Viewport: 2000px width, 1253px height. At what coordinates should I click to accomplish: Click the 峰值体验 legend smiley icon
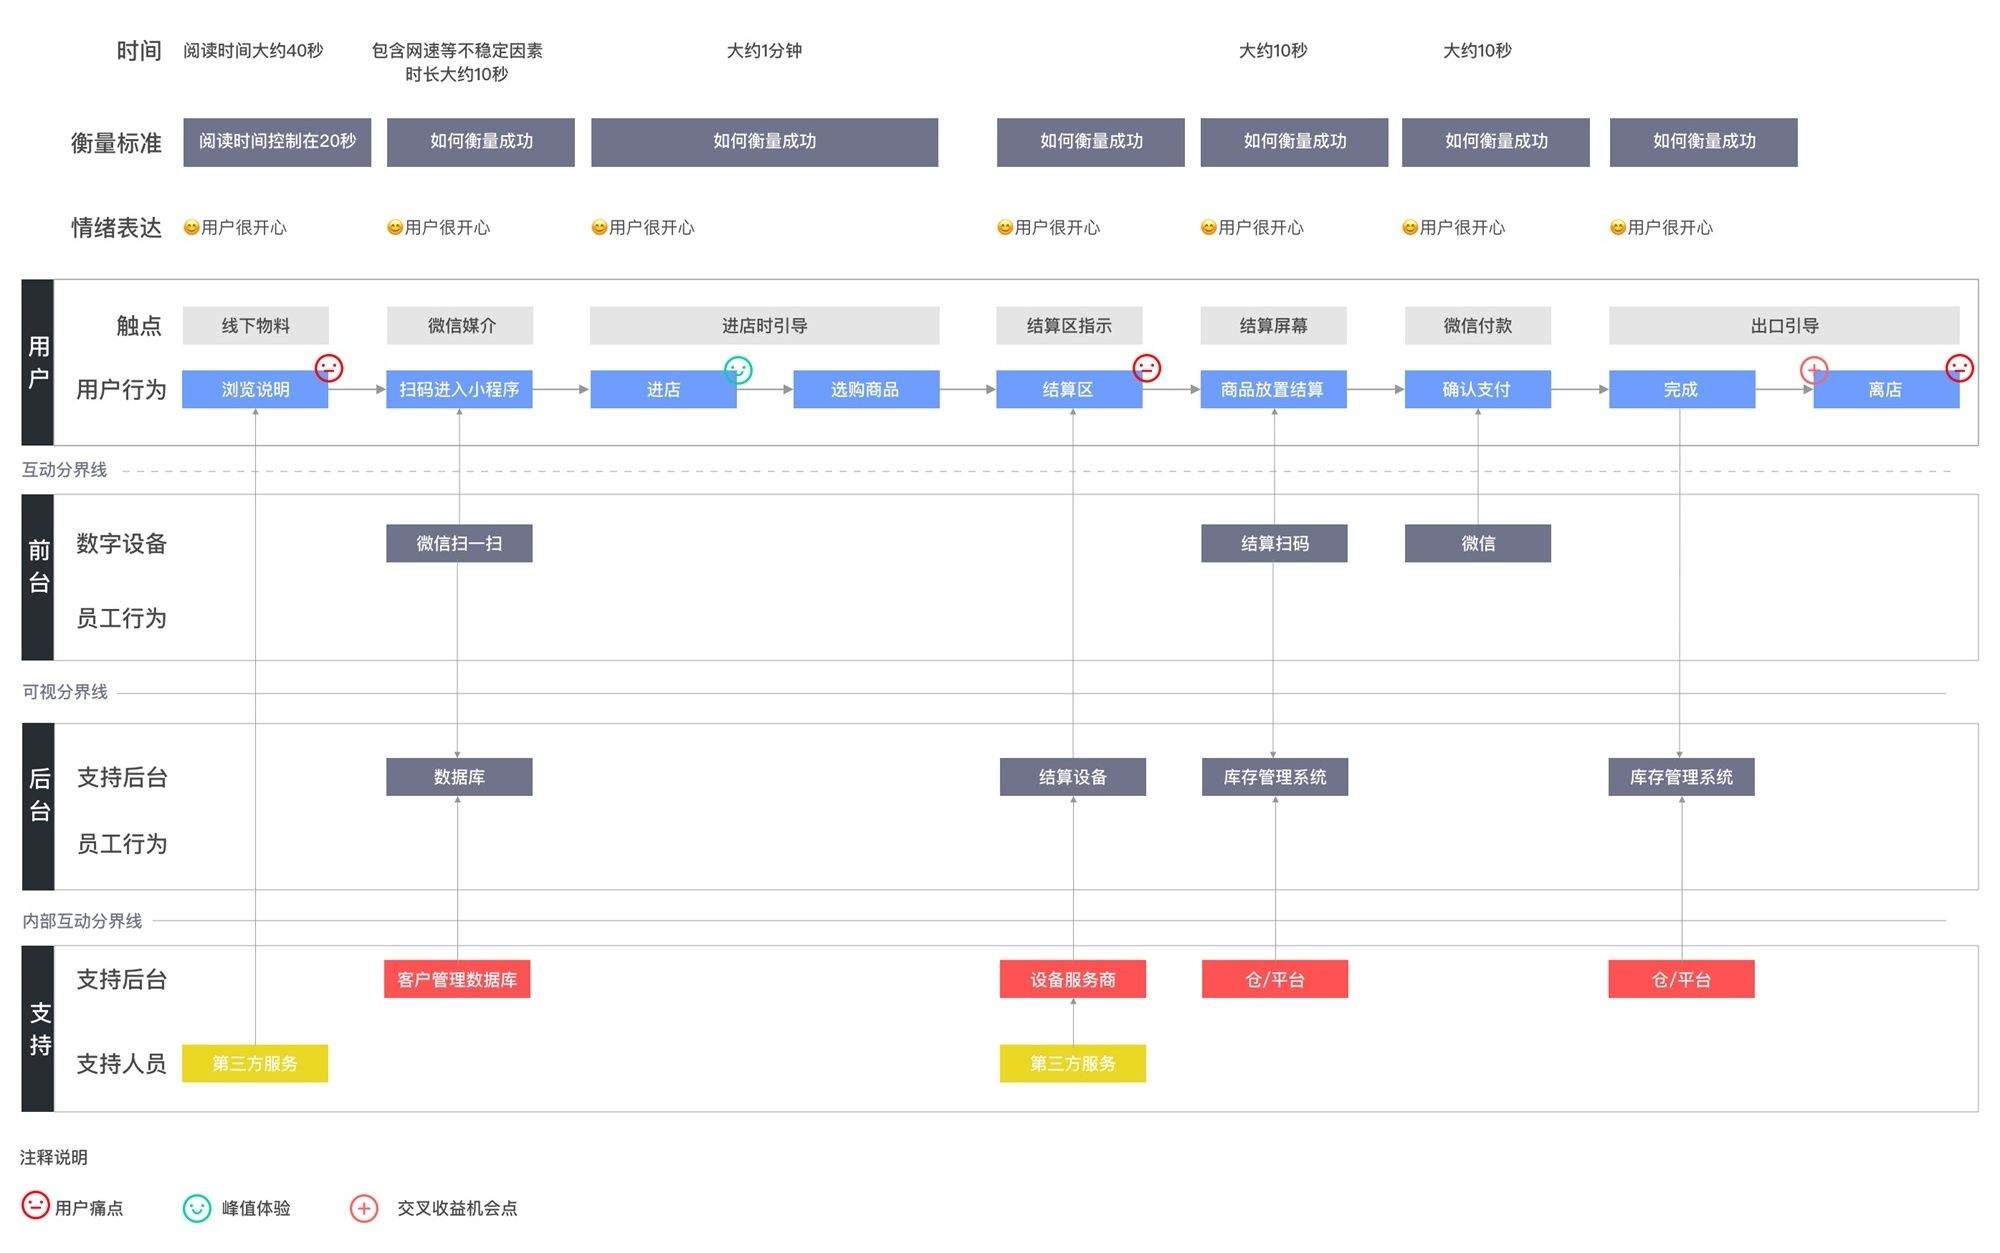pyautogui.click(x=197, y=1208)
